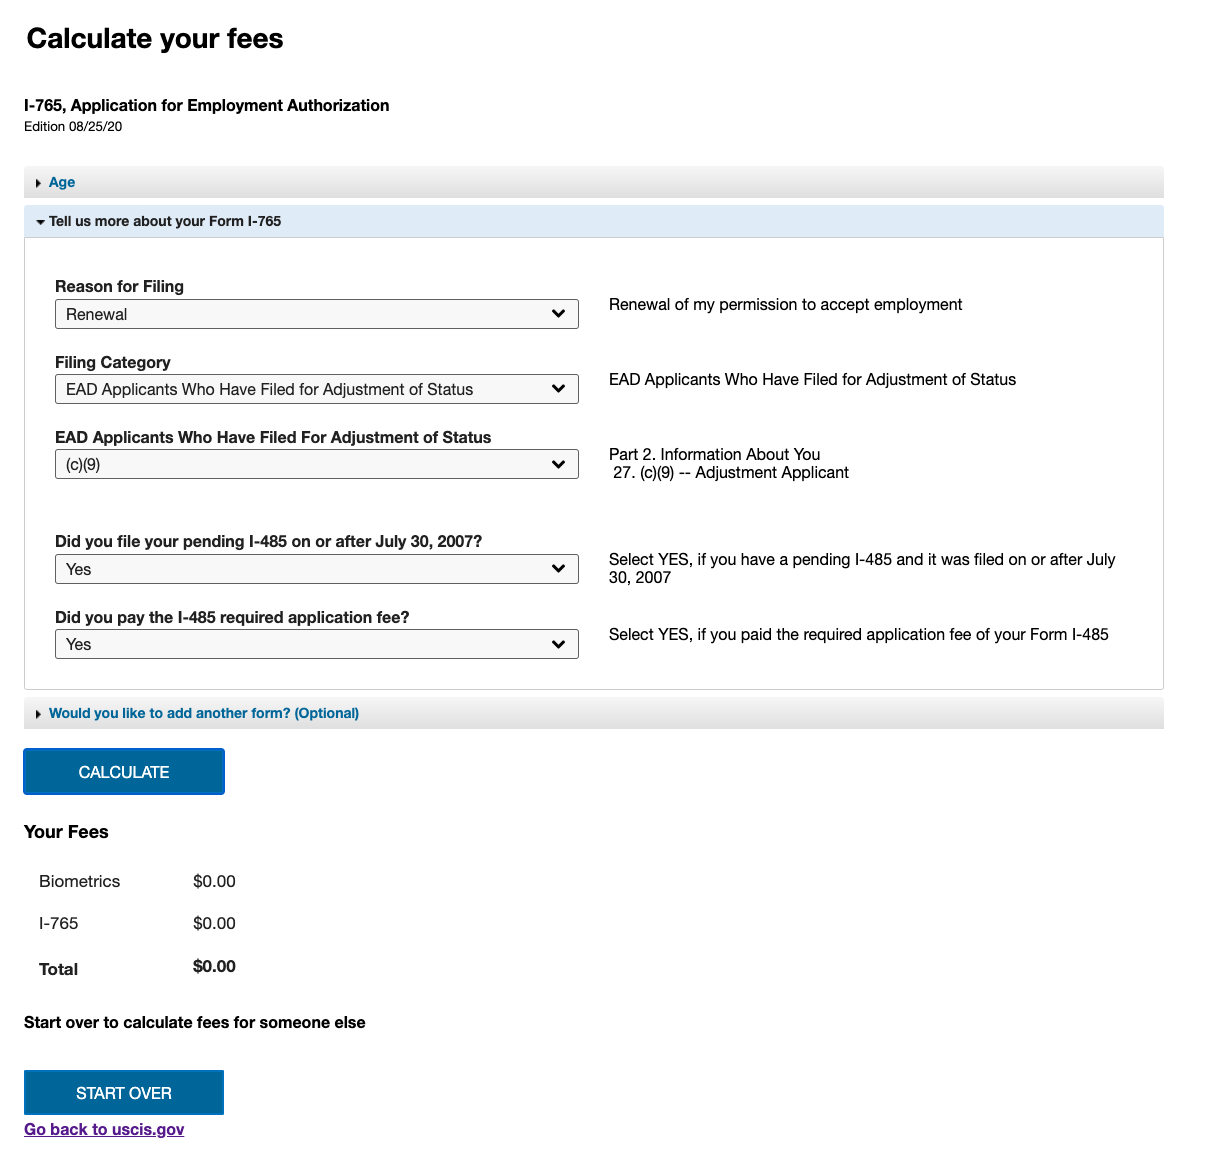This screenshot has height=1167, width=1221.
Task: Click the chevron on the I-485 fee paid select
Action: tap(559, 644)
